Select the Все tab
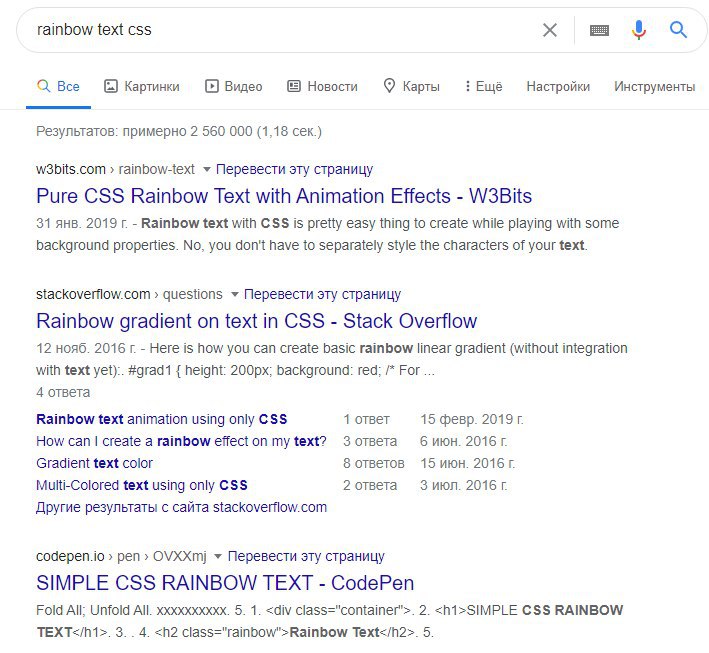This screenshot has height=653, width=709. [x=58, y=86]
